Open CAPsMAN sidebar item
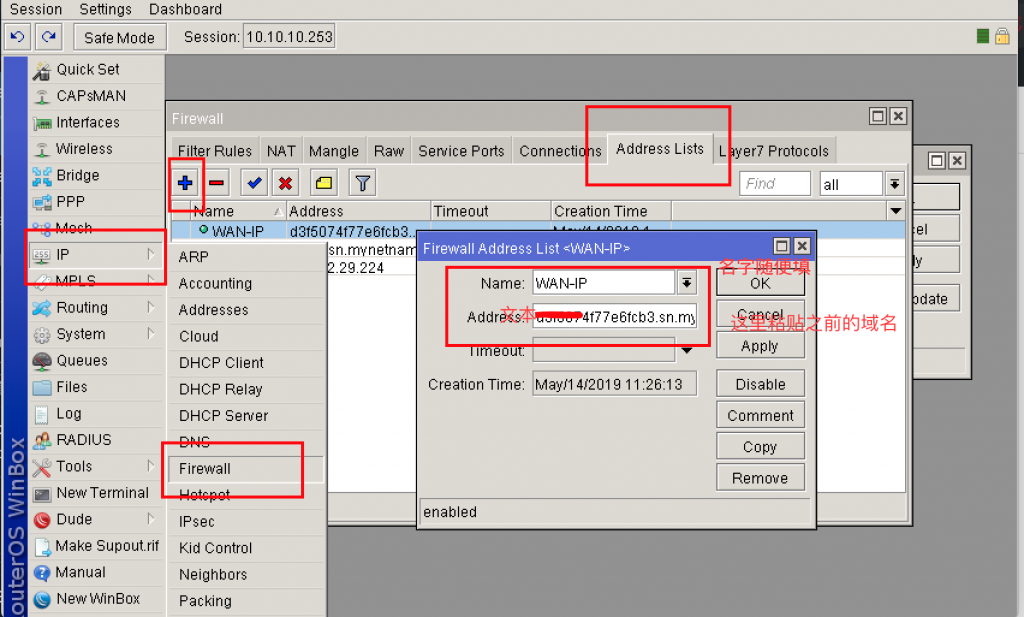The image size is (1024, 617). (95, 96)
